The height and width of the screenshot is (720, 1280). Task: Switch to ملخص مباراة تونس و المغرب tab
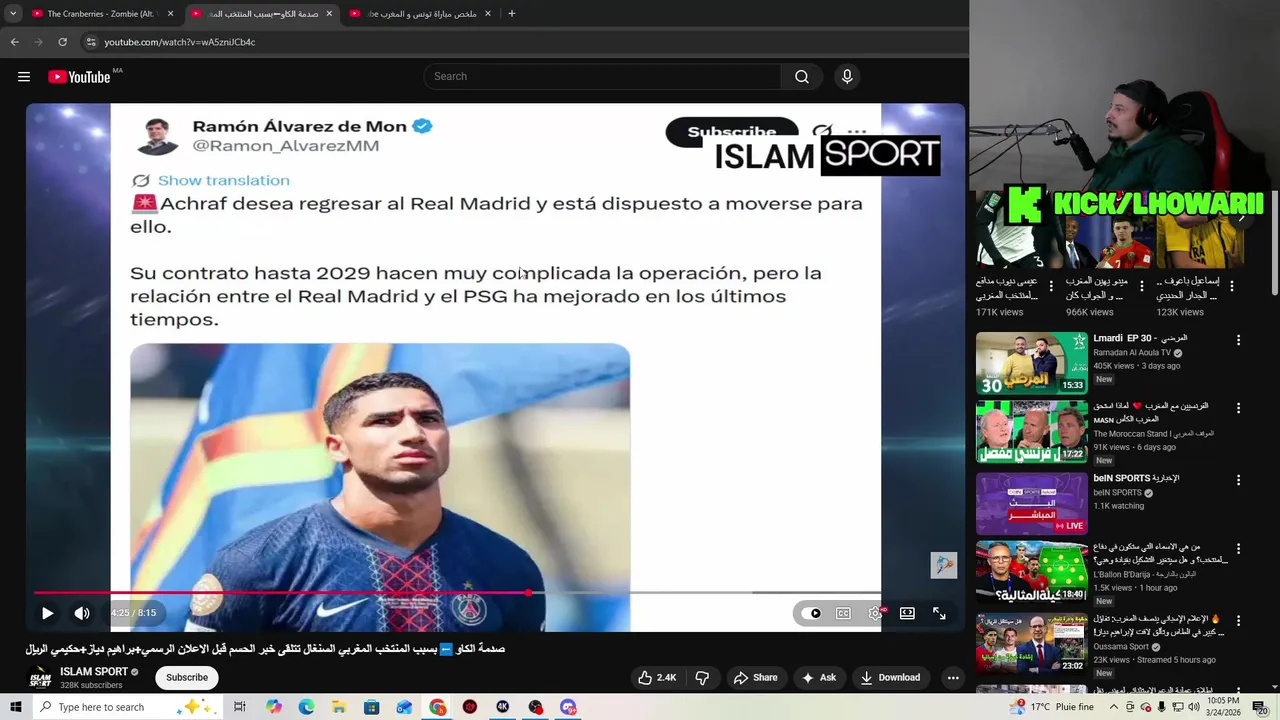pos(420,14)
